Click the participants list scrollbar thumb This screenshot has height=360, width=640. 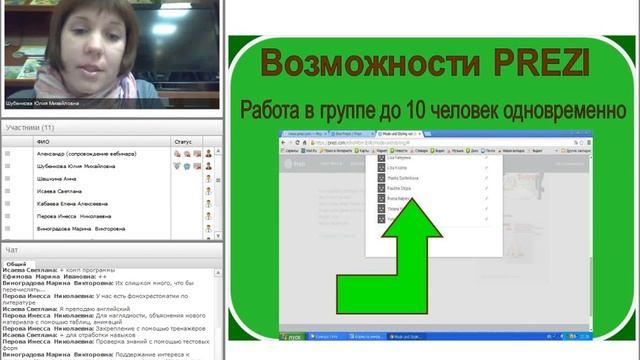(x=218, y=180)
